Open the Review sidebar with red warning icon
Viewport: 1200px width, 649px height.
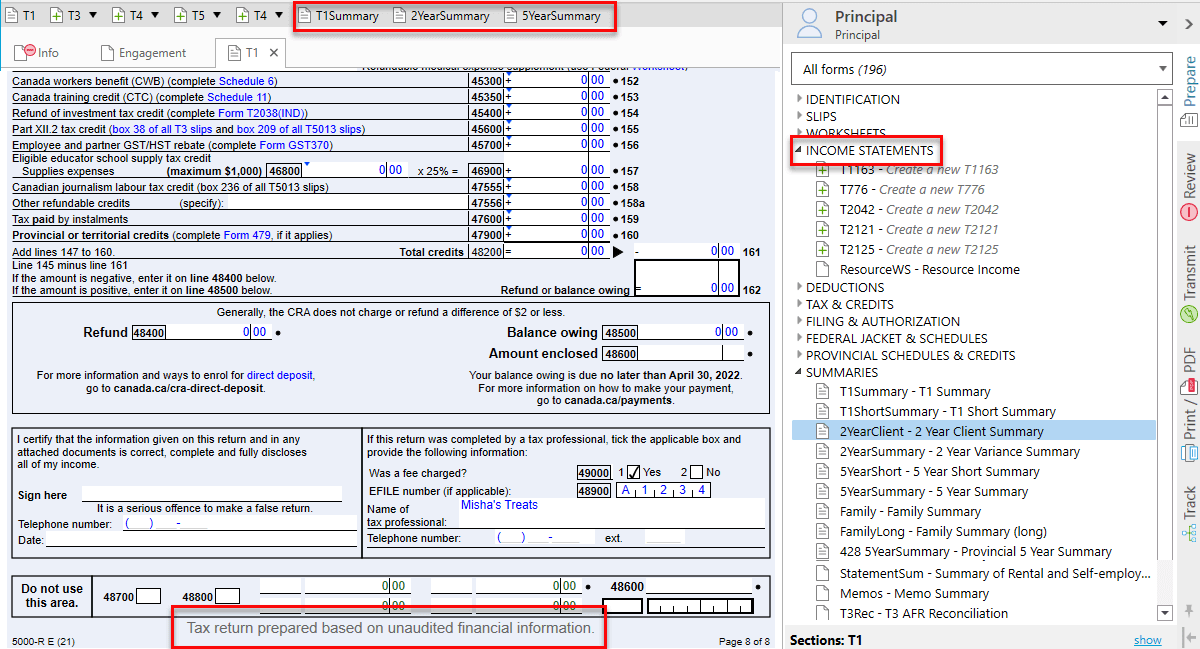point(1189,187)
